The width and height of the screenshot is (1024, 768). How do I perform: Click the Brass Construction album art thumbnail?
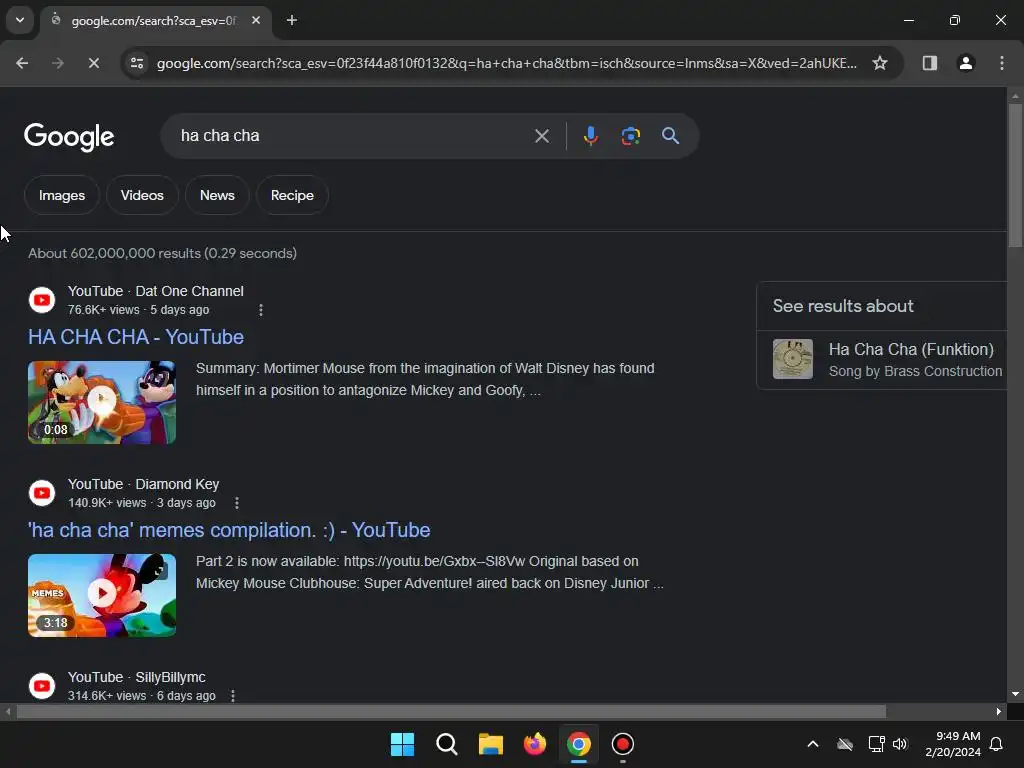pos(793,359)
